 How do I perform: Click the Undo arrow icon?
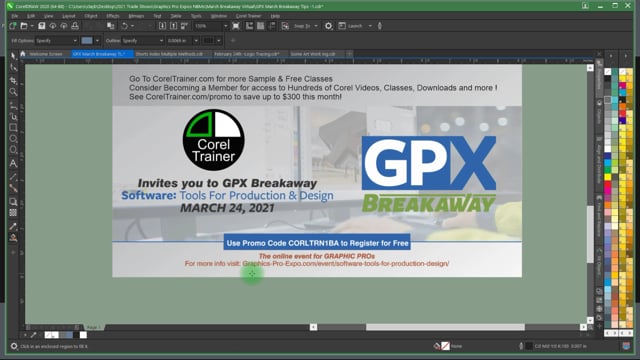pos(124,26)
